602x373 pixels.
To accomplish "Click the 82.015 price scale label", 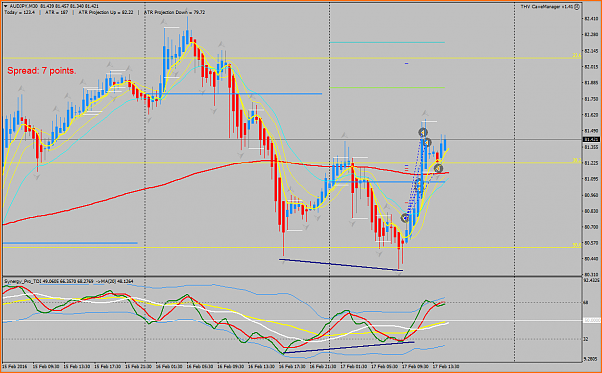I will pos(591,67).
